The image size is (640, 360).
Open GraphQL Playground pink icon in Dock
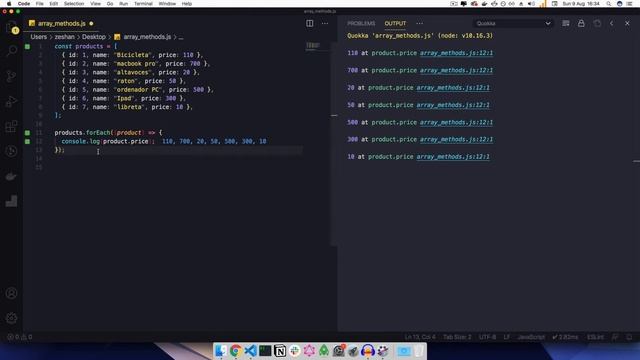pyautogui.click(x=309, y=351)
